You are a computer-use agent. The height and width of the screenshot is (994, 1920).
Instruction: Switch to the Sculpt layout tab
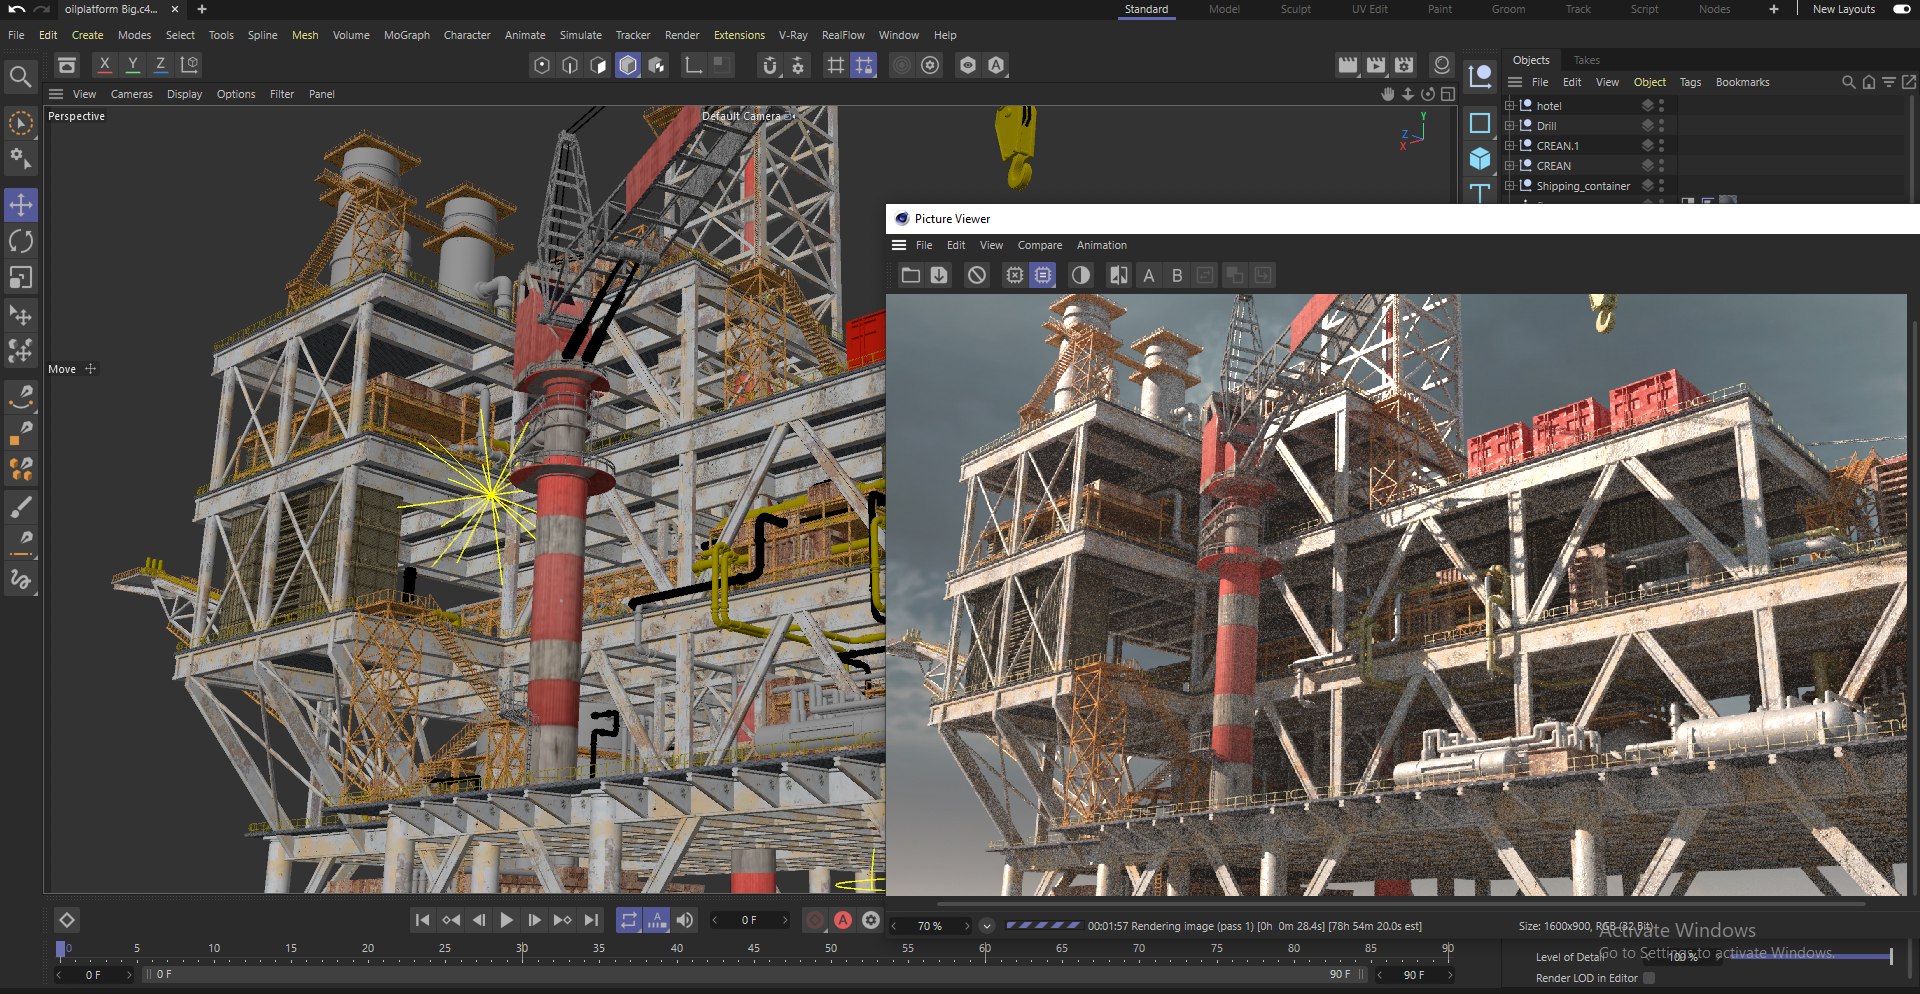point(1295,9)
